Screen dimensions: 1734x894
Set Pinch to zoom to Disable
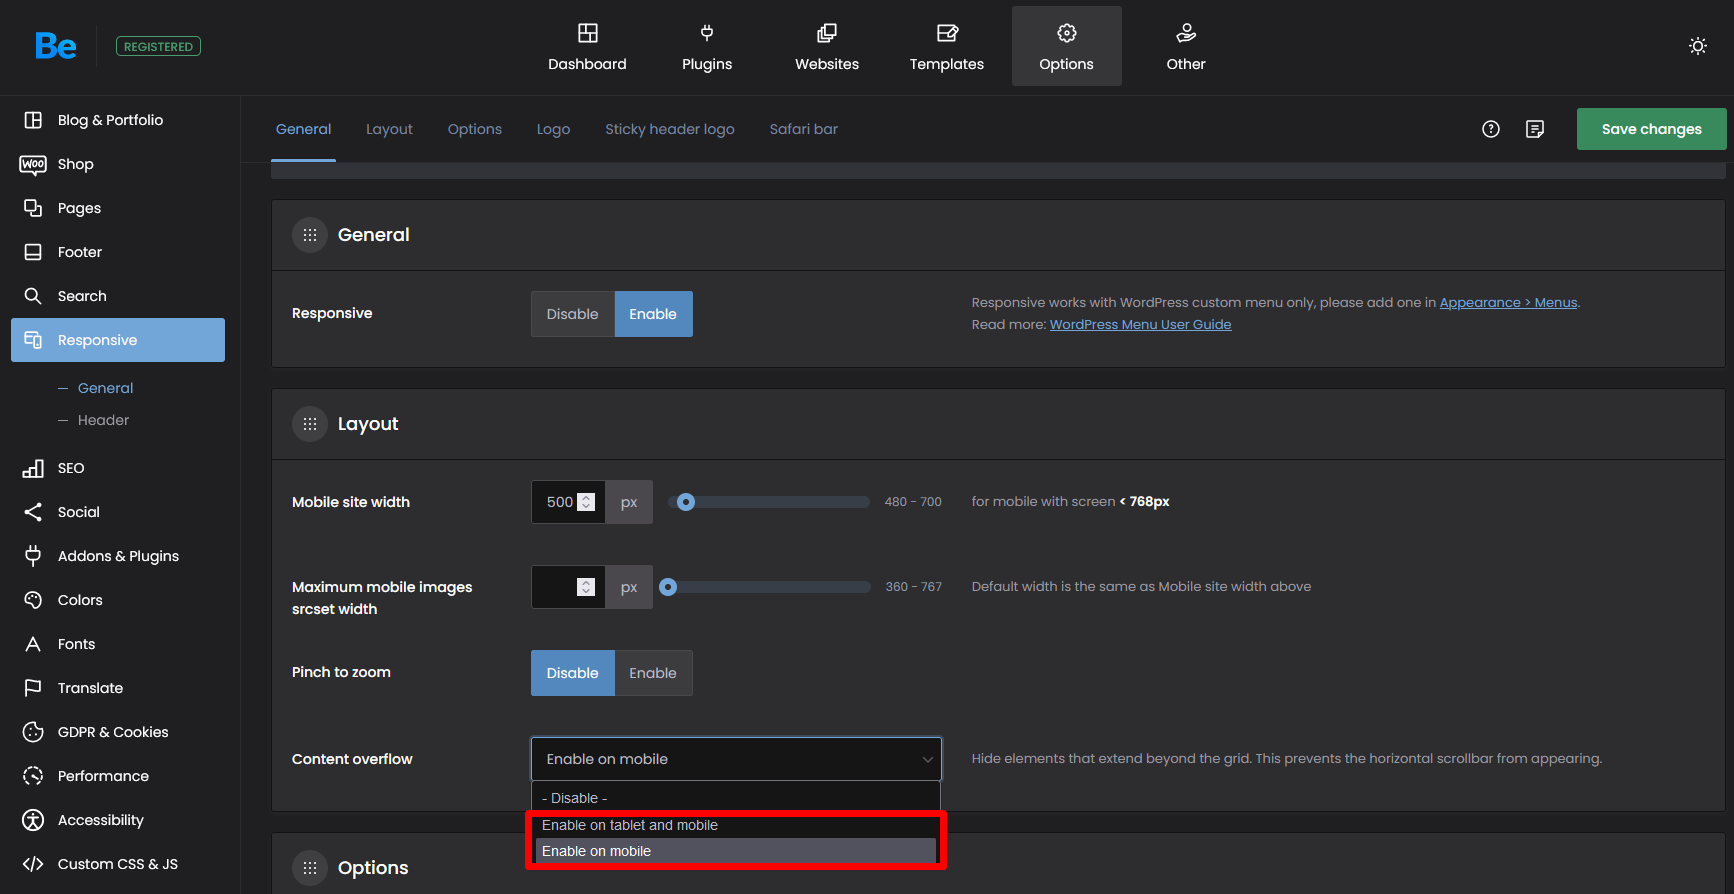(x=572, y=673)
